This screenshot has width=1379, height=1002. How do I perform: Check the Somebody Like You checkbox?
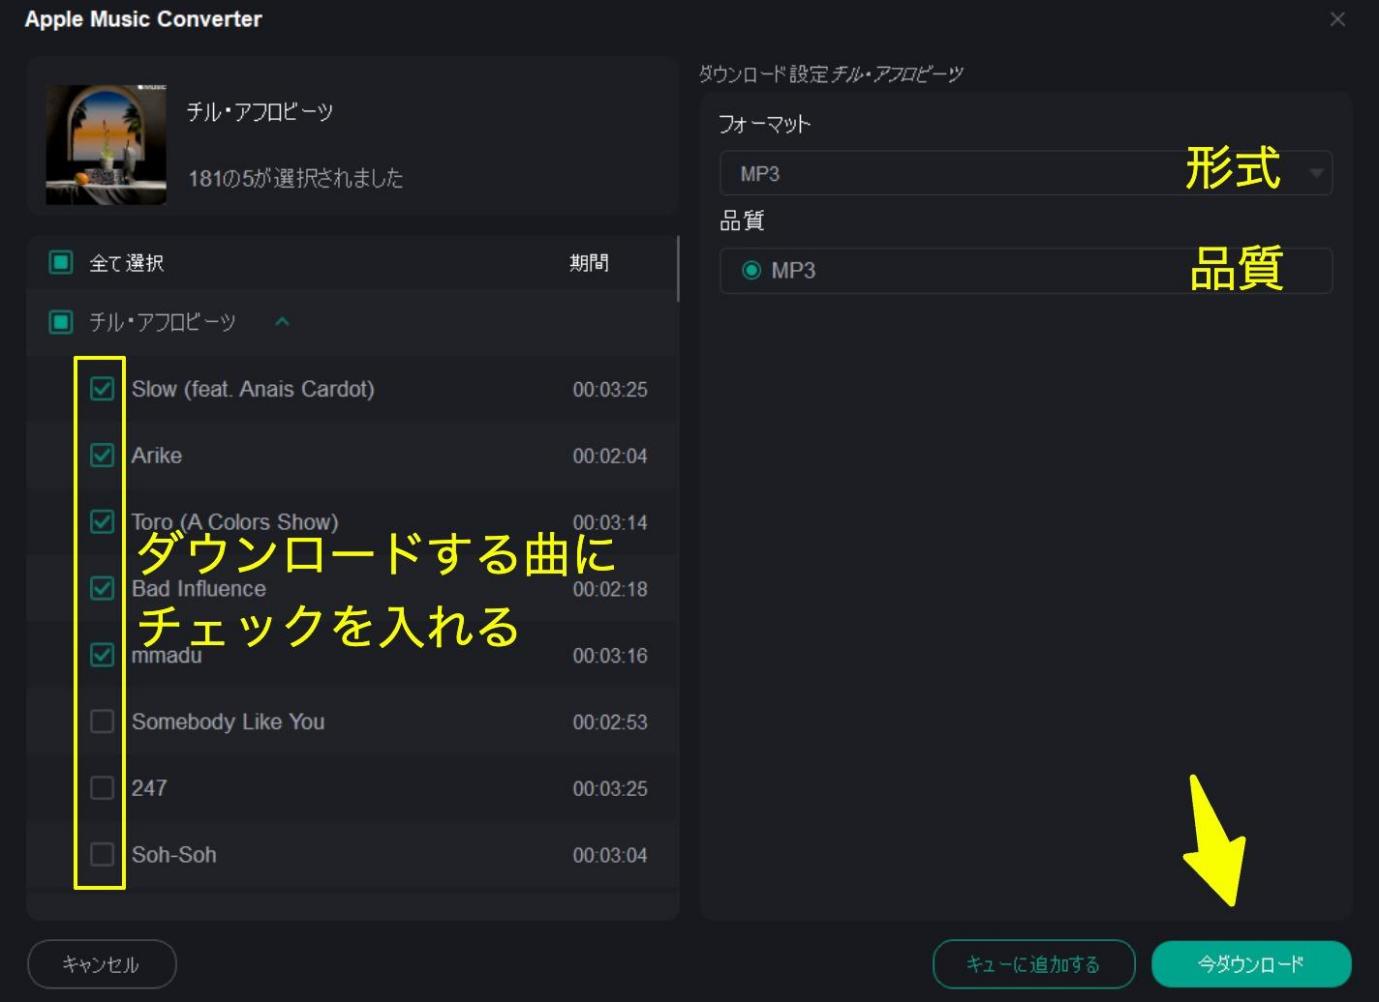102,721
